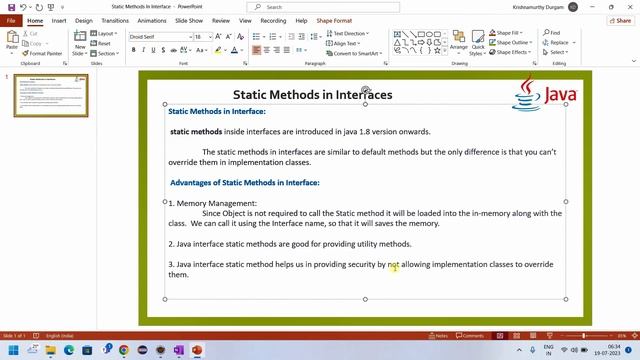The image size is (640, 360).
Task: Toggle Italic formatting
Action: click(x=143, y=50)
